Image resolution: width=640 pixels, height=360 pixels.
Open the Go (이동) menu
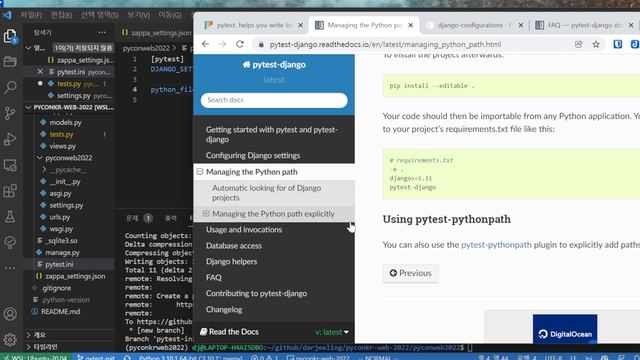[x=170, y=16]
